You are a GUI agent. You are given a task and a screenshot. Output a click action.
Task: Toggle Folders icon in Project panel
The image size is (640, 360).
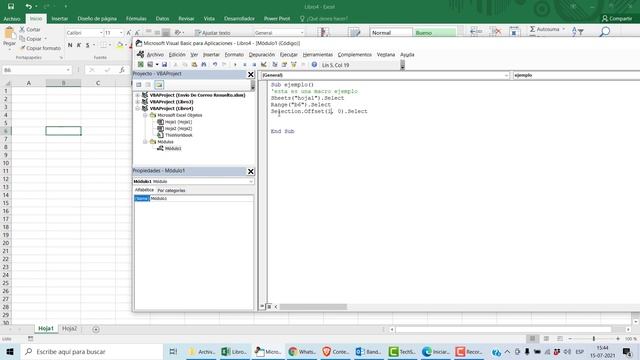point(159,84)
